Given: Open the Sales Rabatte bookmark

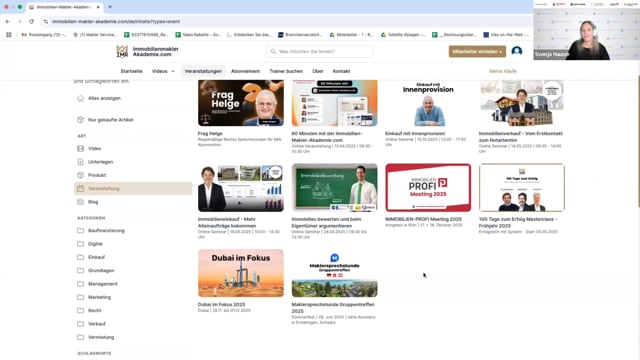Looking at the screenshot, I should pyautogui.click(x=198, y=35).
